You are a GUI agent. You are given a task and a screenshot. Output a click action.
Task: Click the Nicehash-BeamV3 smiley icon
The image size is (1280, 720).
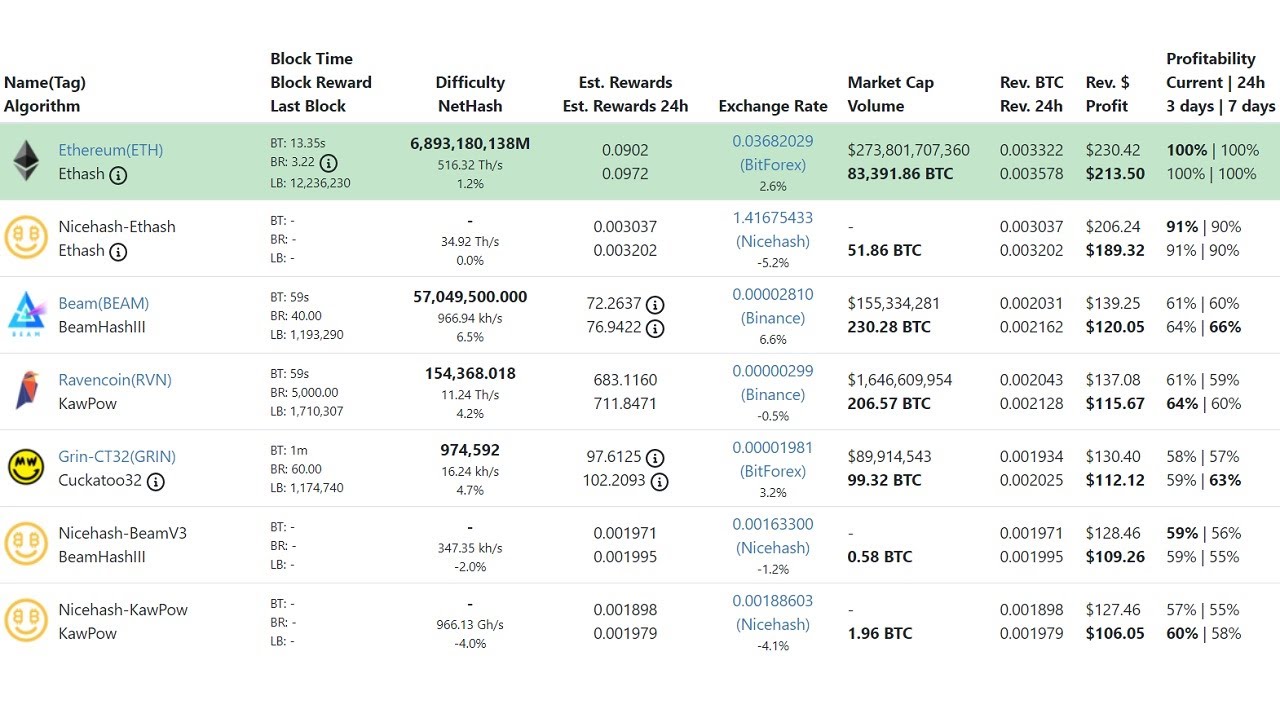point(26,544)
